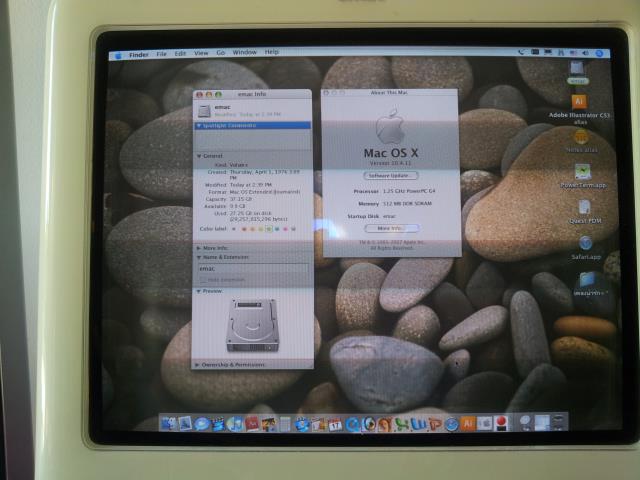The image size is (640, 480).
Task: Open Microsoft Excel green X Dock icon
Action: [402, 424]
